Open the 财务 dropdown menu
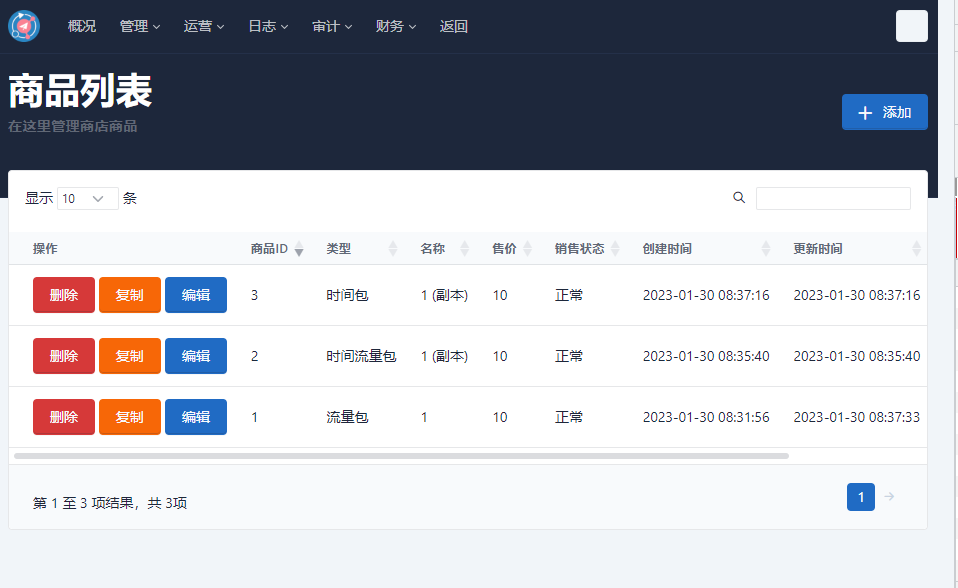 tap(396, 26)
